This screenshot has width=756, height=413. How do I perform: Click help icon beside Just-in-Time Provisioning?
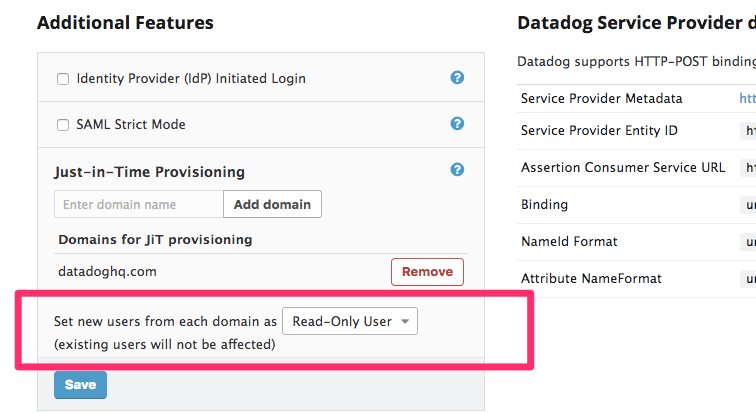457,170
